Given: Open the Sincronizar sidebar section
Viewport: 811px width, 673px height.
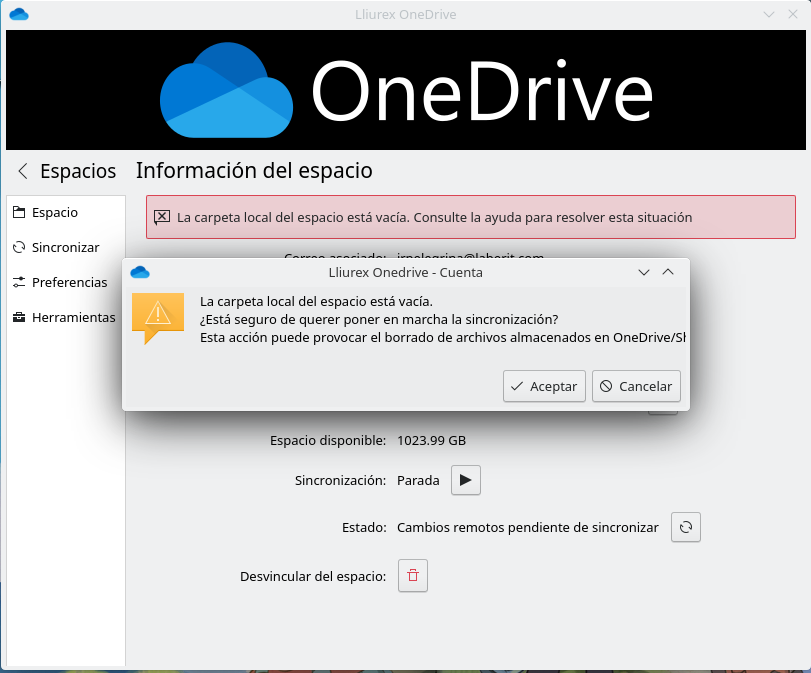Looking at the screenshot, I should pyautogui.click(x=64, y=248).
